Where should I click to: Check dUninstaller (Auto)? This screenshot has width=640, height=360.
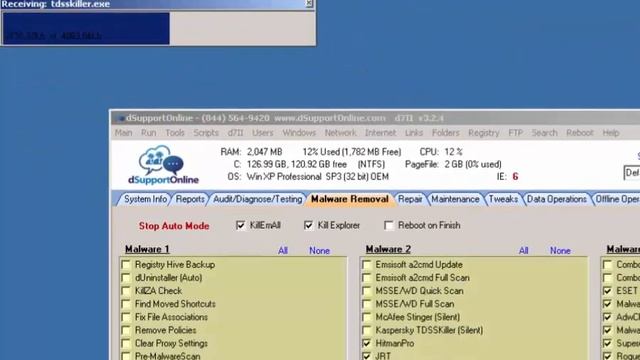click(126, 278)
